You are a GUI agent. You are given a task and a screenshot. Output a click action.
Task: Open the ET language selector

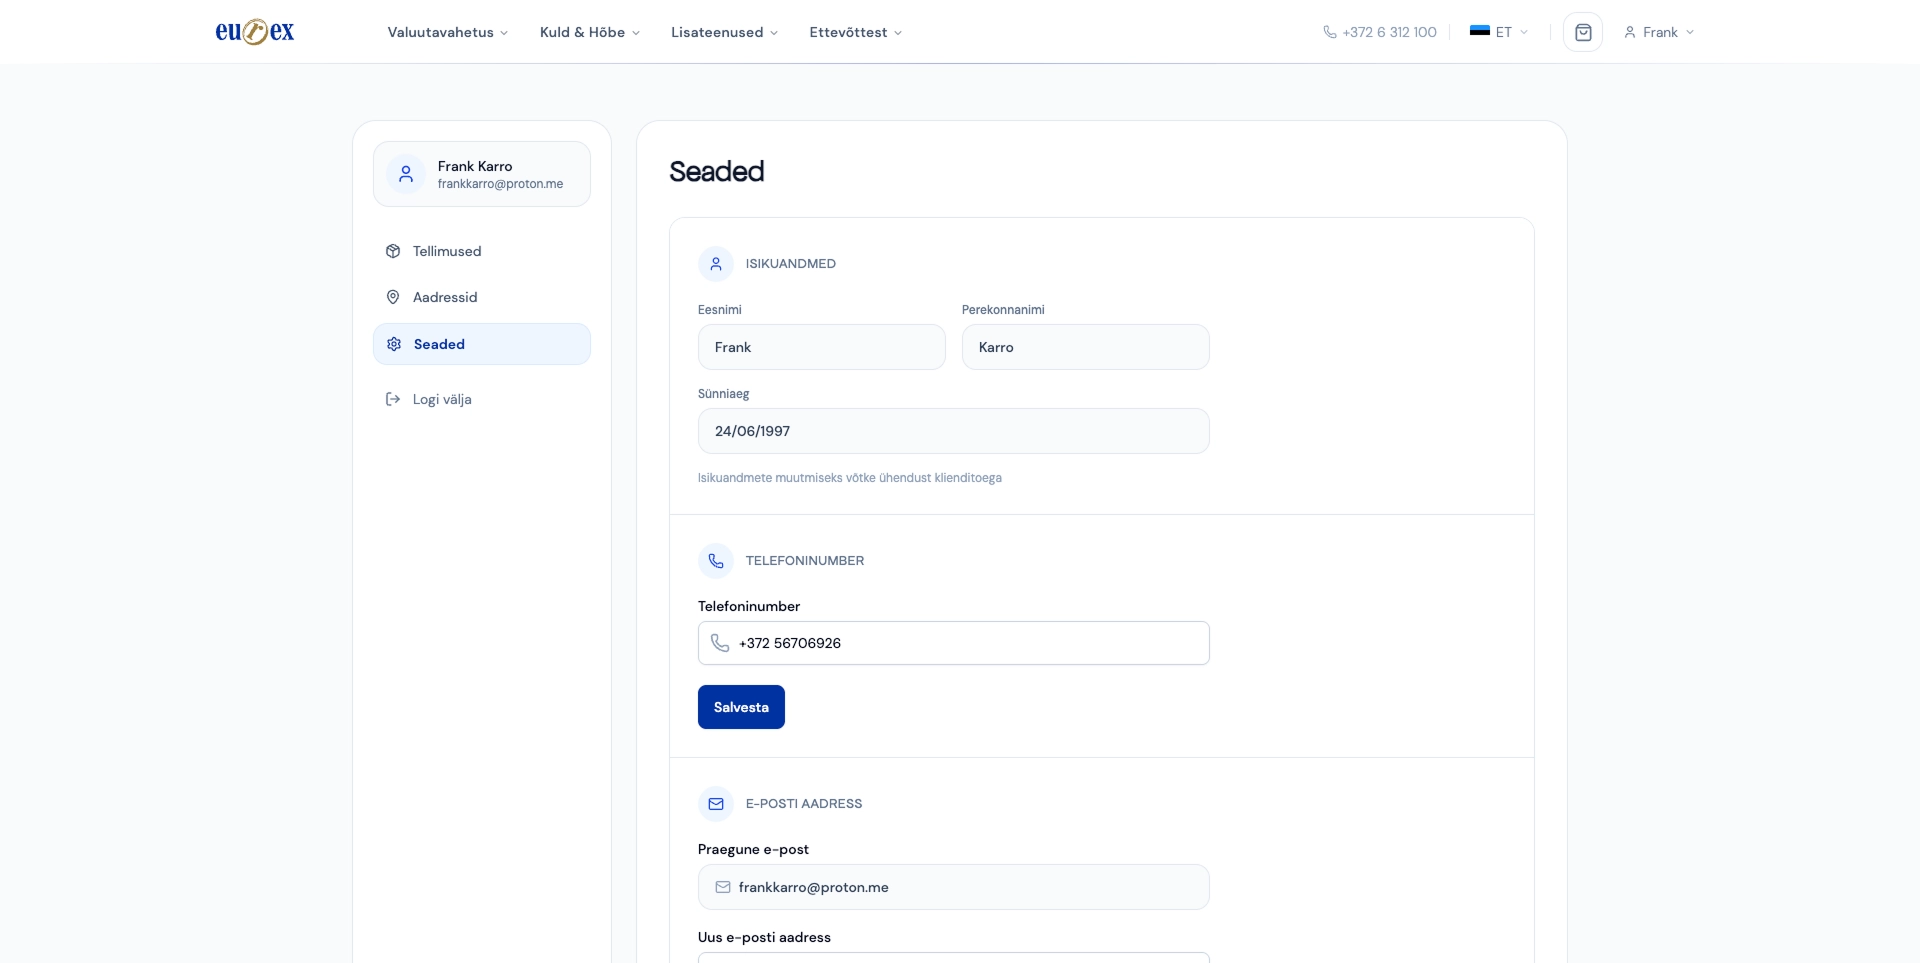click(x=1499, y=32)
